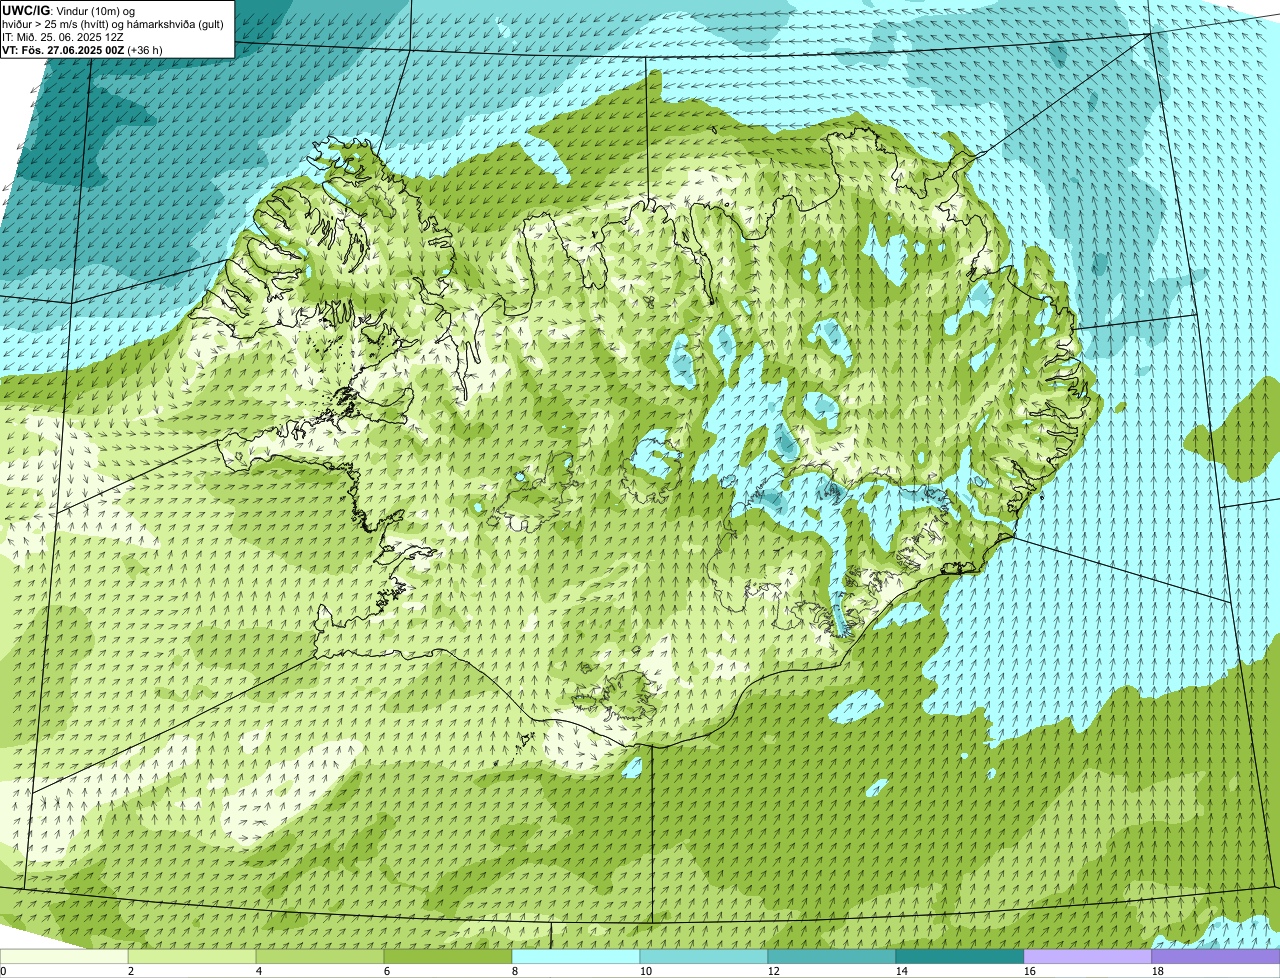1280x978 pixels.
Task: Click the legend scale label '8'
Action: 514,971
